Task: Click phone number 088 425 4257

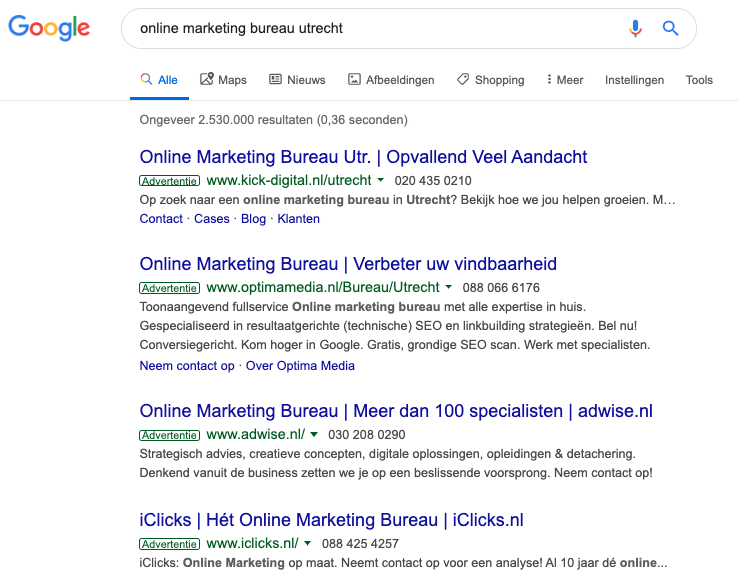Action: click(x=360, y=544)
